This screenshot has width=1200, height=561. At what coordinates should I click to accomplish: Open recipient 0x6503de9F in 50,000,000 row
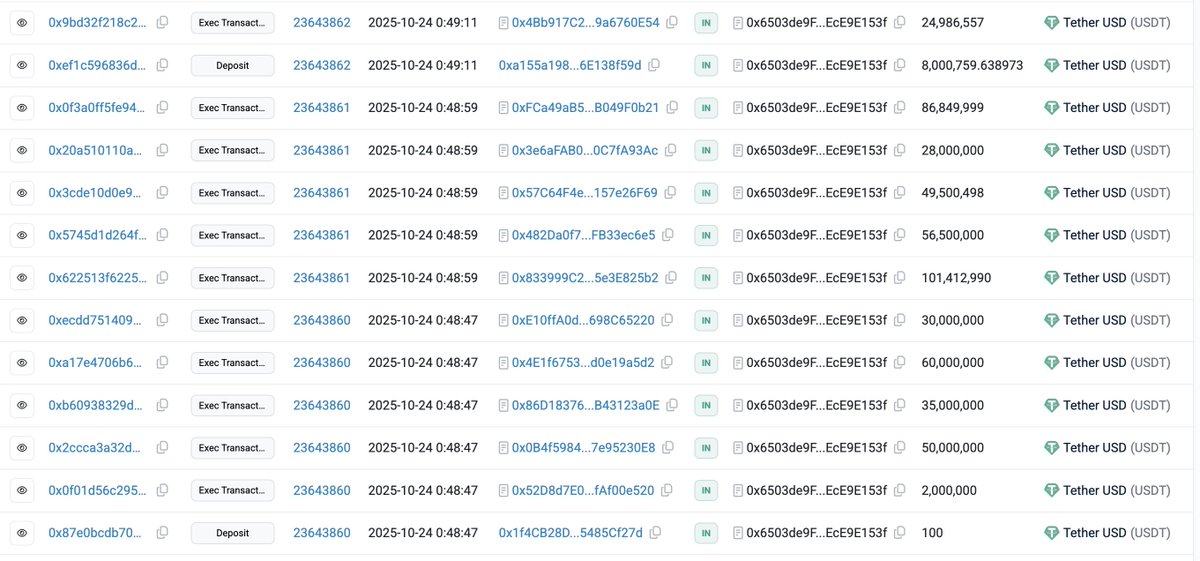coord(816,447)
